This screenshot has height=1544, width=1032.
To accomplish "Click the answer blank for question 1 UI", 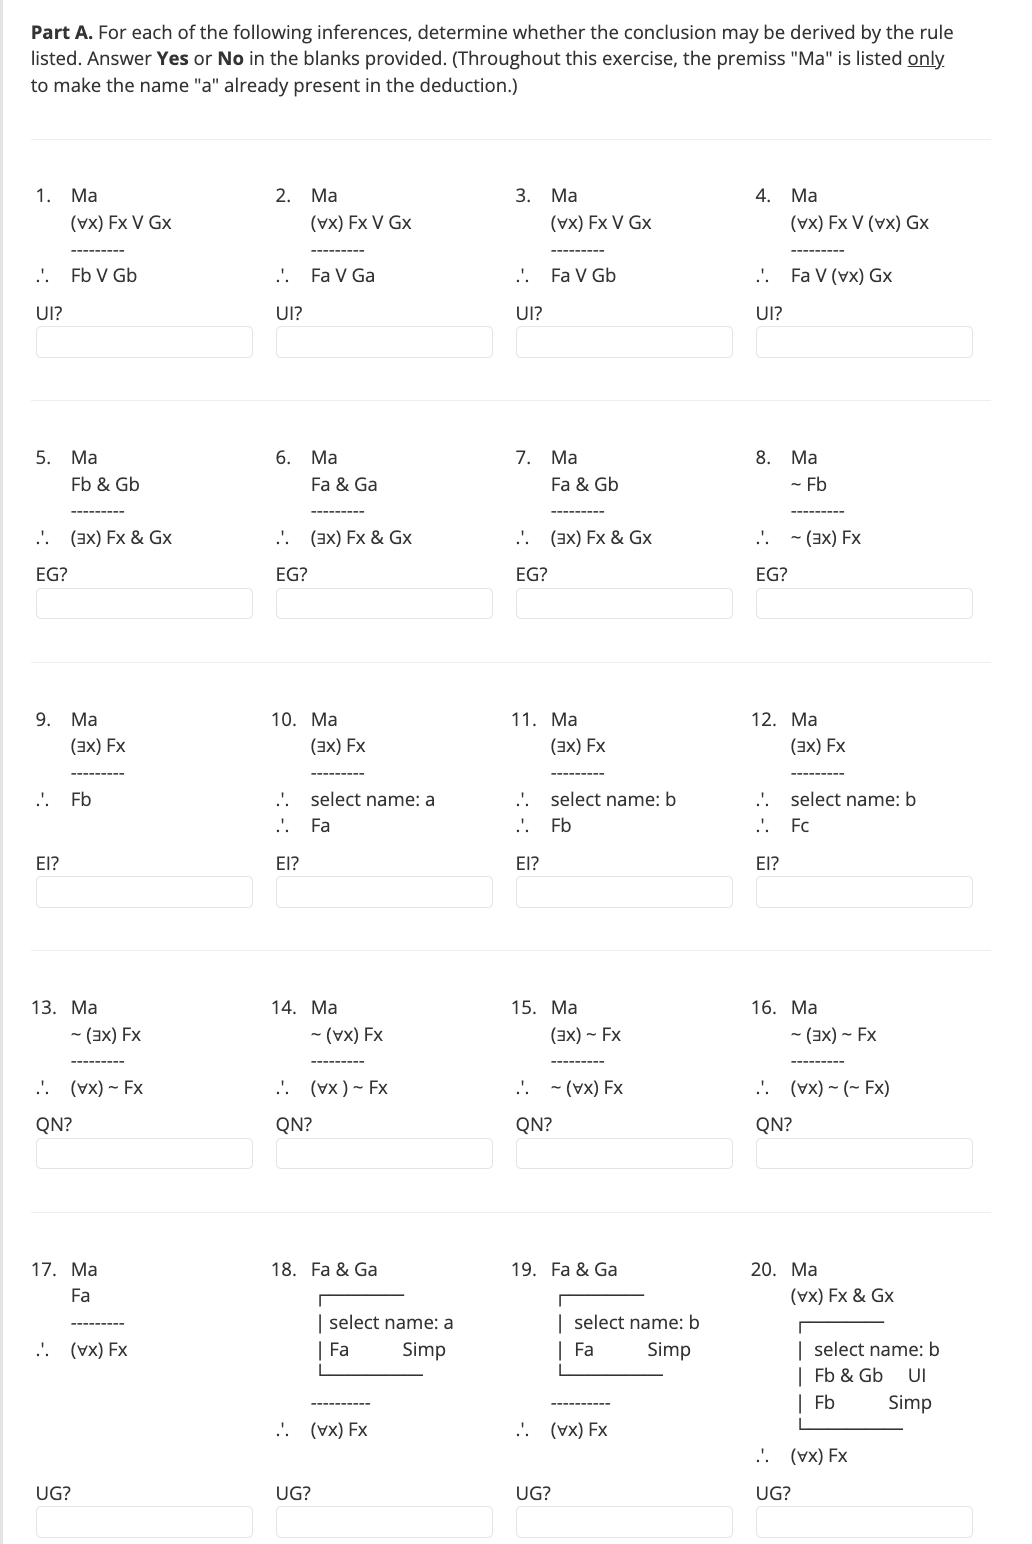I will pos(144,342).
